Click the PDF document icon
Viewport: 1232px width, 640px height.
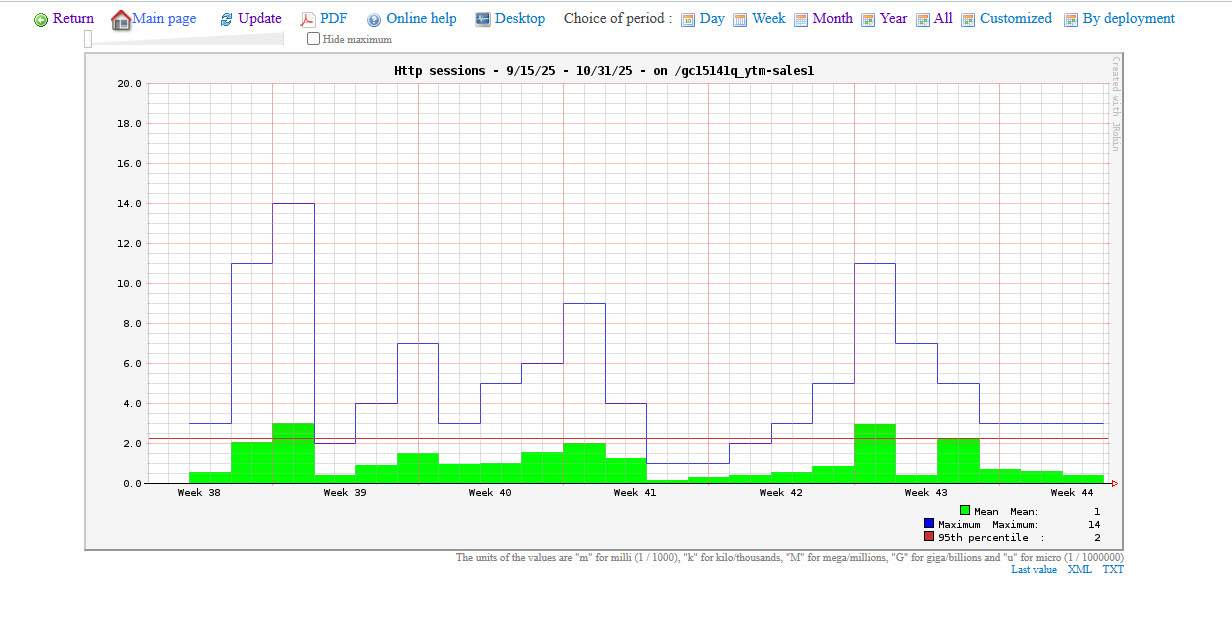coord(309,20)
